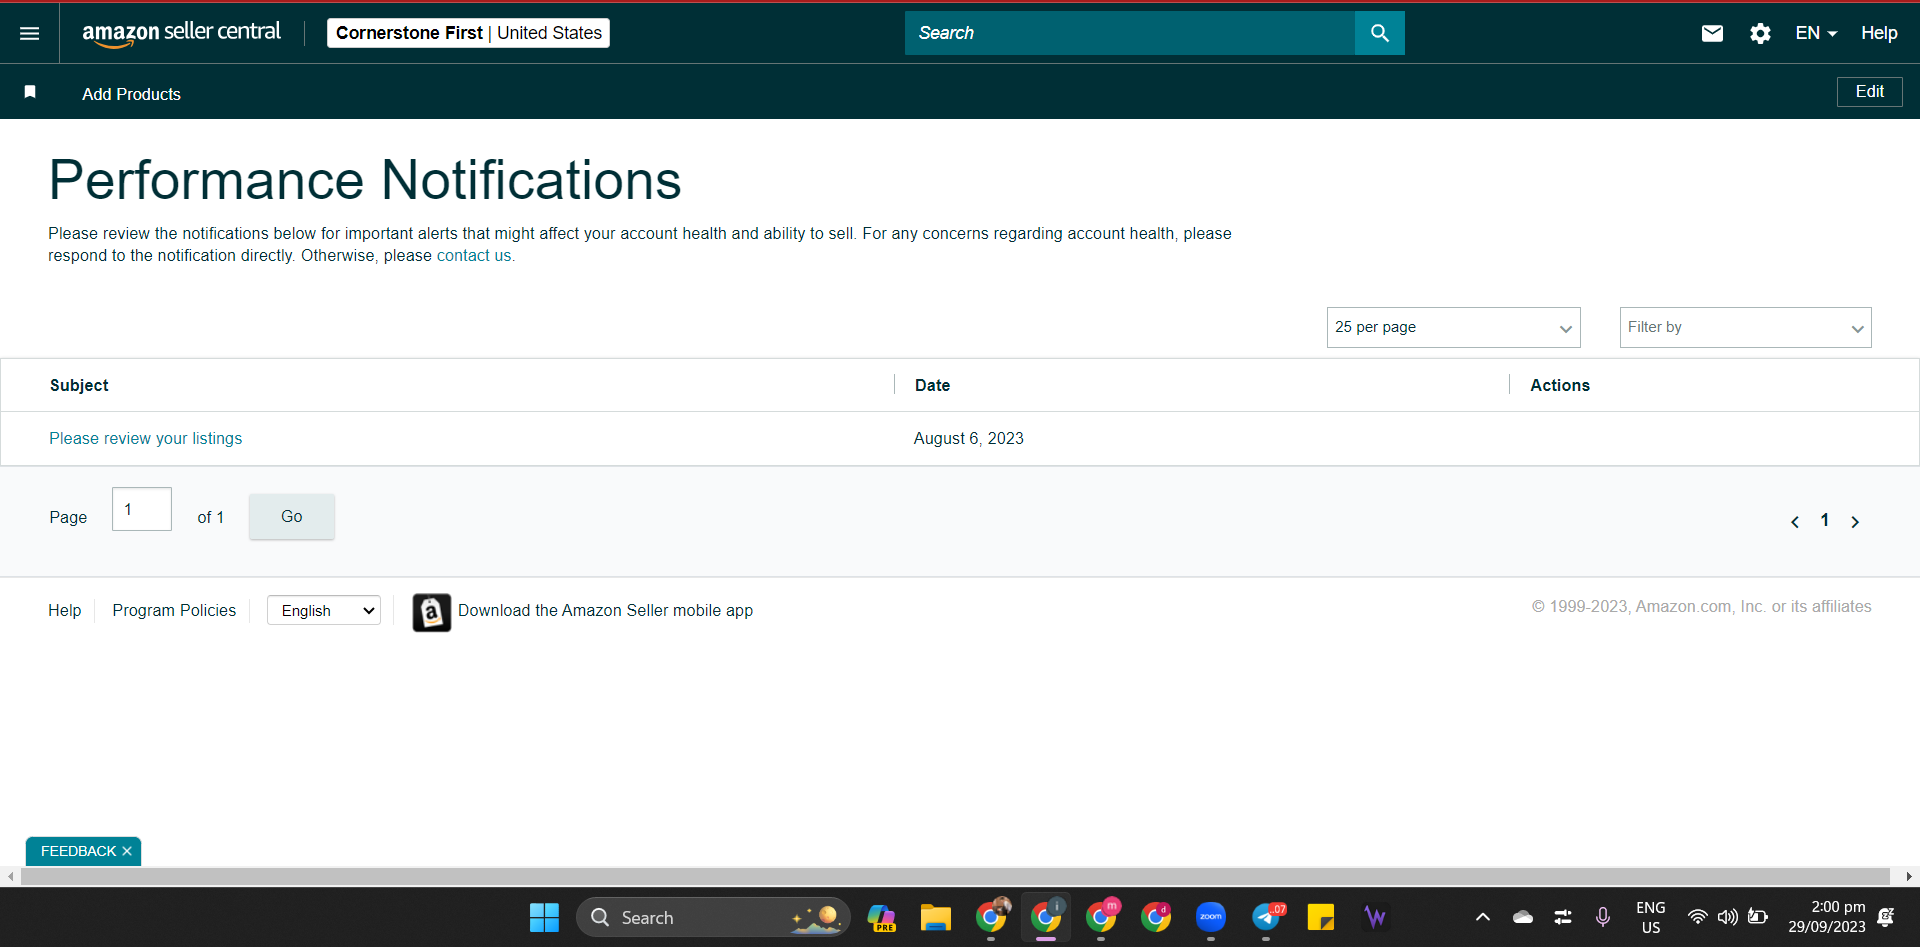Open Add Products from the bookmark bar
Viewport: 1920px width, 947px height.
coord(131,94)
